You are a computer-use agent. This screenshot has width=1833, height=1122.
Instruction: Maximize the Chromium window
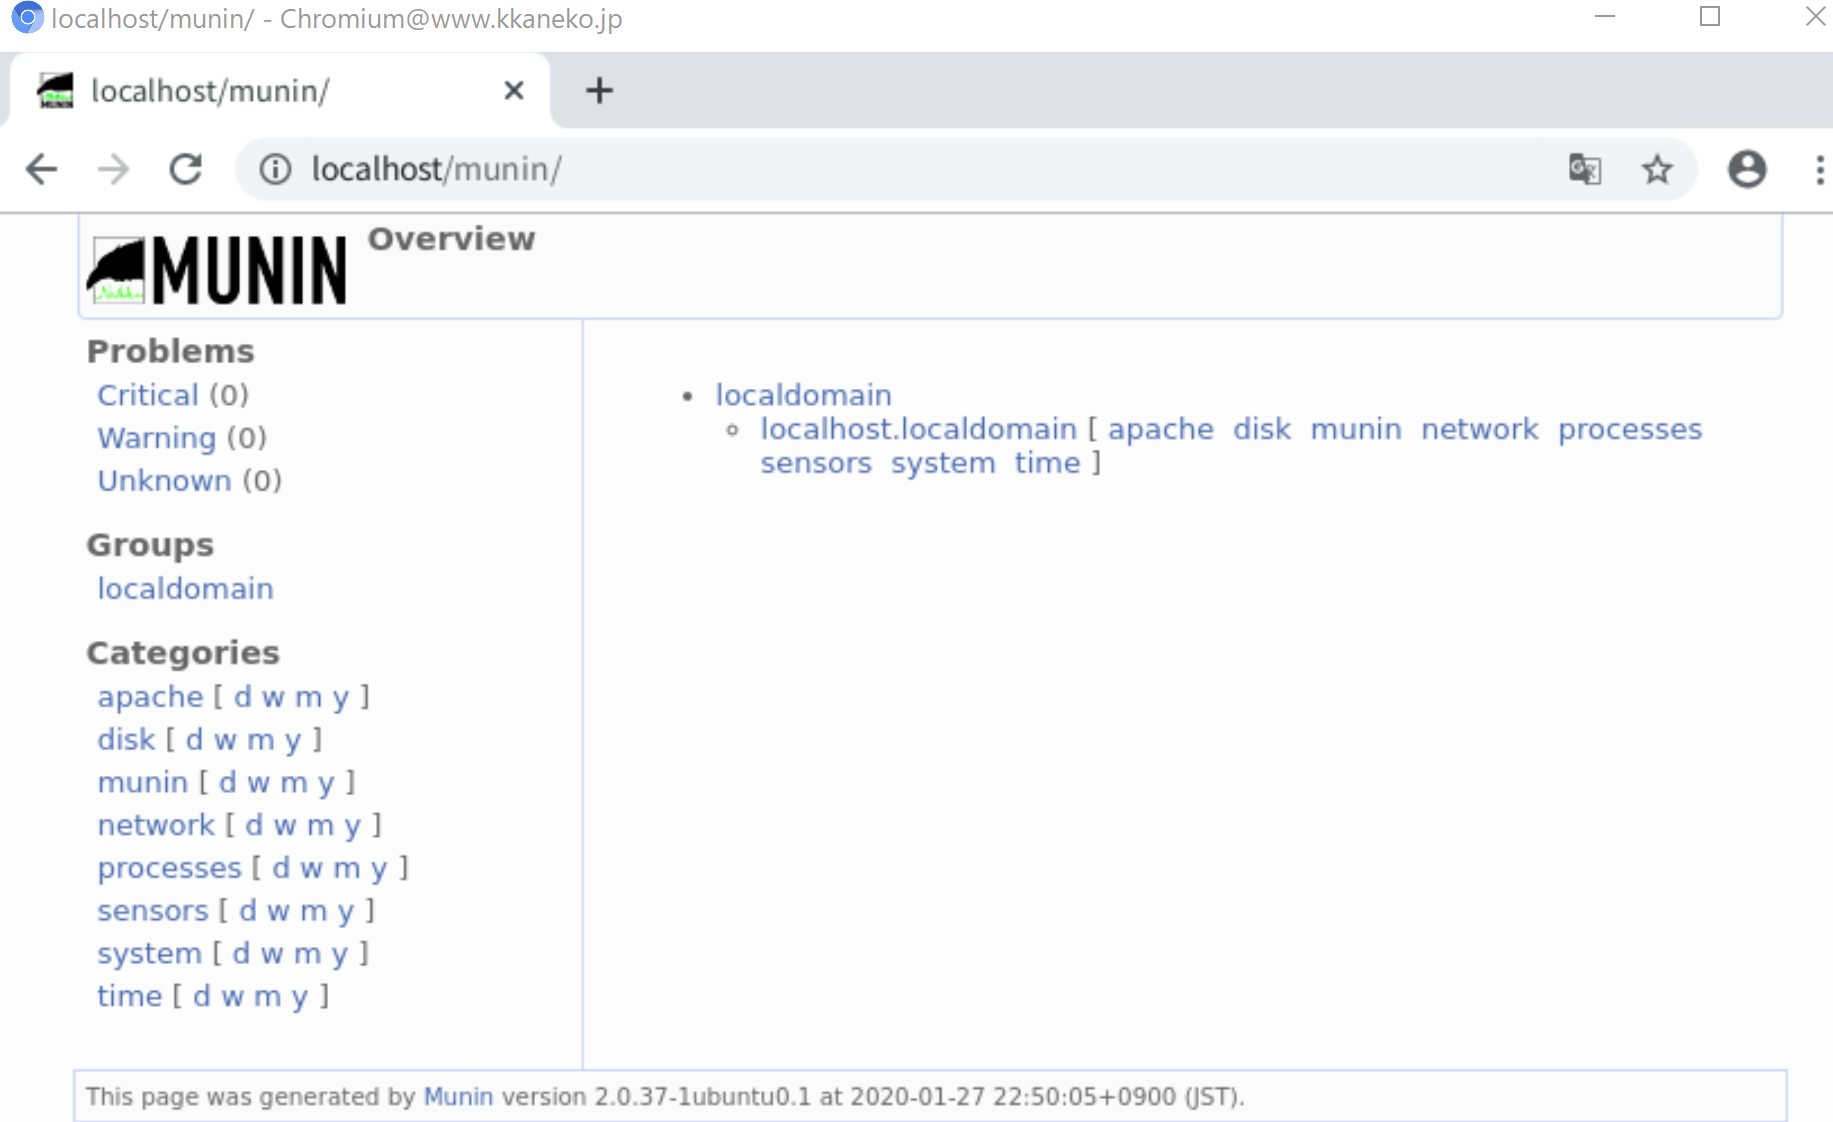click(x=1710, y=16)
